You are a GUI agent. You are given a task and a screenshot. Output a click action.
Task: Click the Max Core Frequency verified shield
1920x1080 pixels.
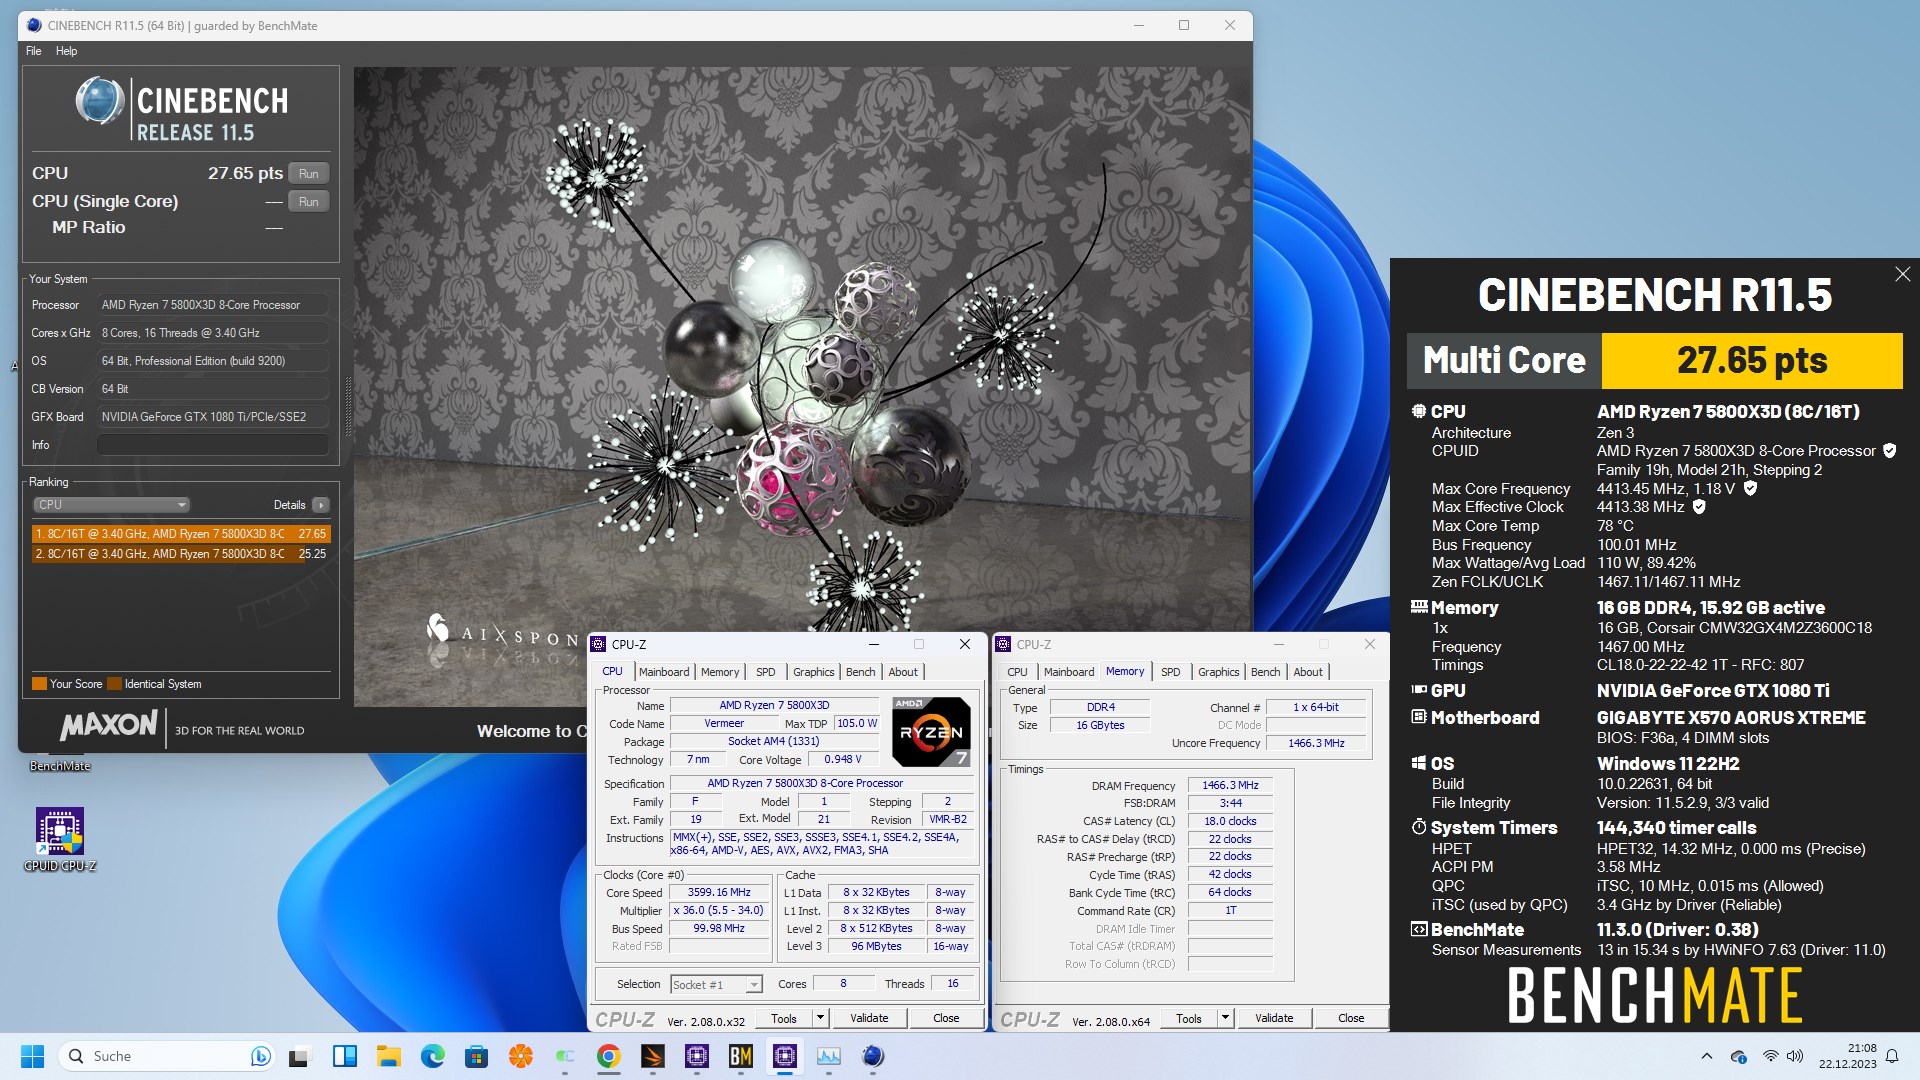(1750, 488)
